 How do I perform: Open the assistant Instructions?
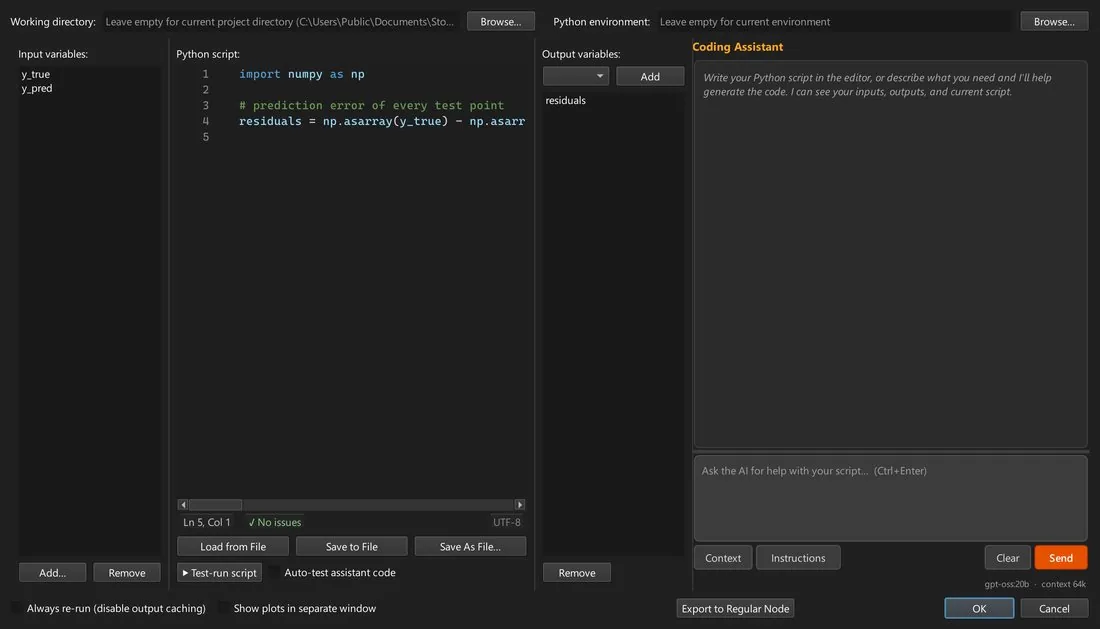[798, 558]
